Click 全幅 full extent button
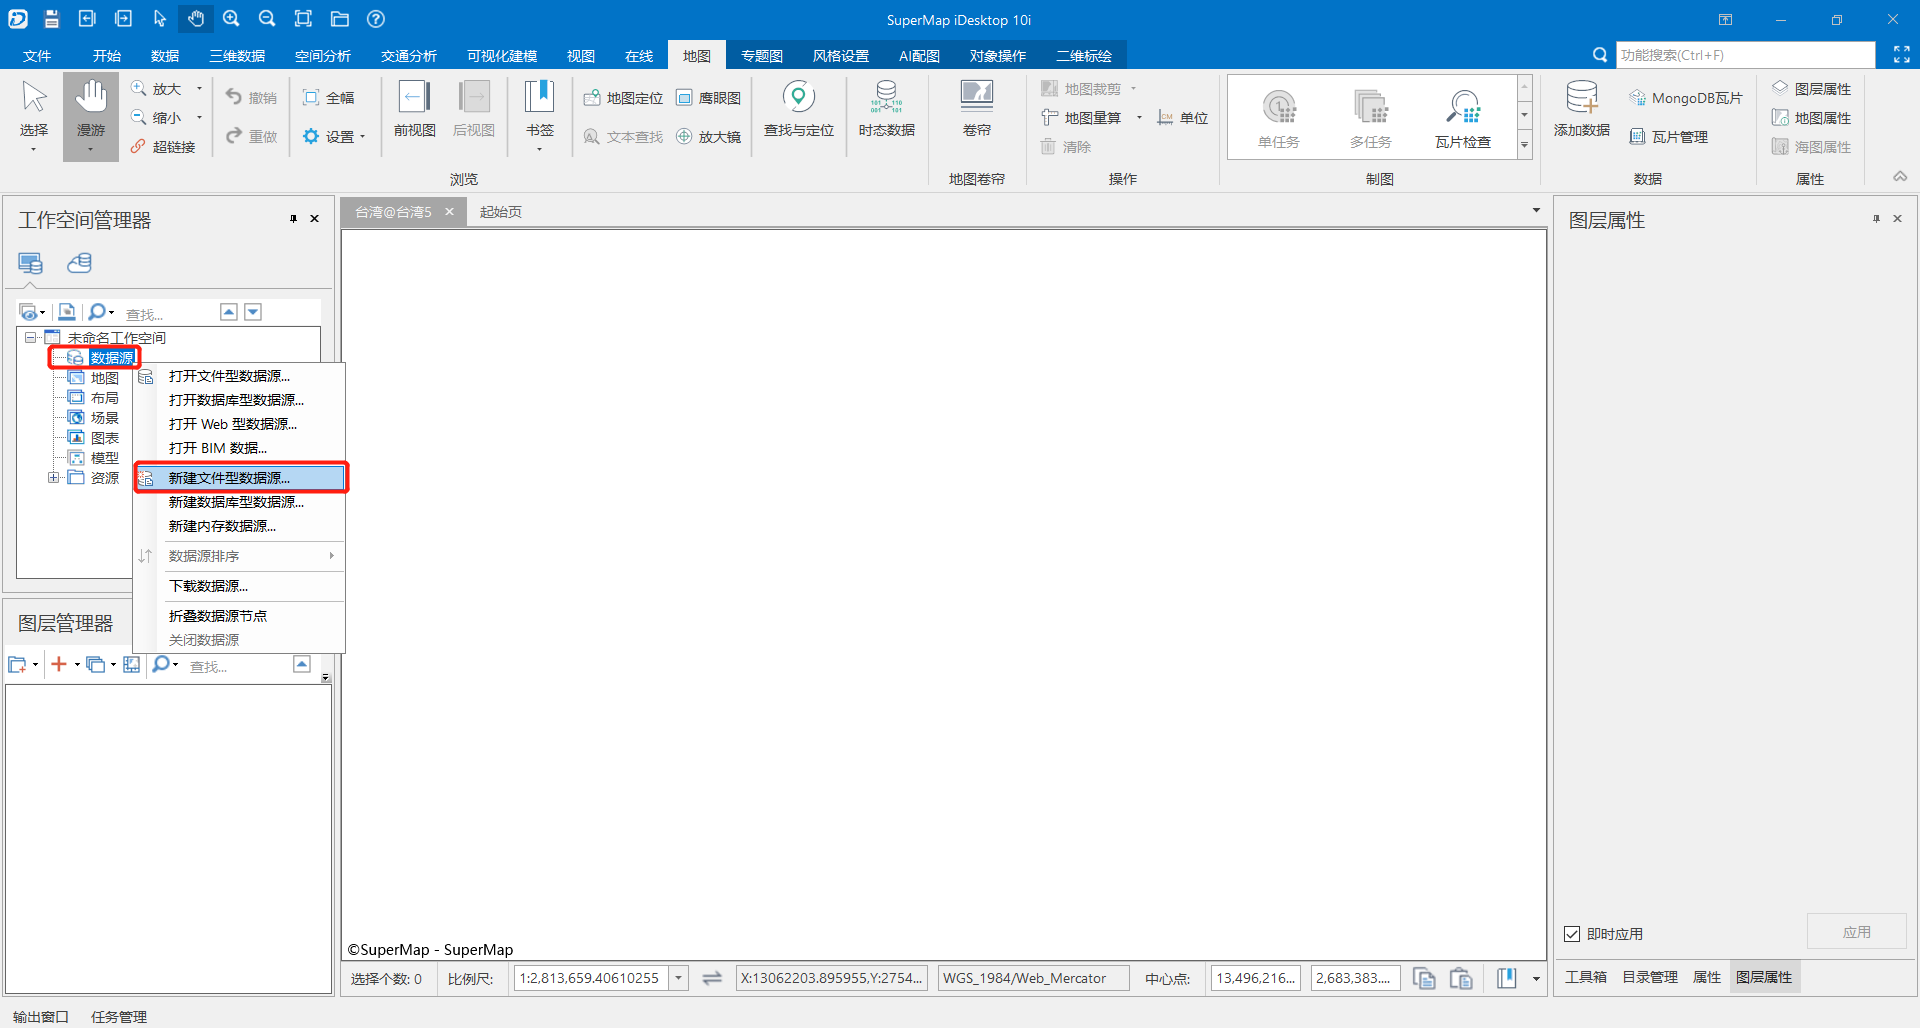The image size is (1920, 1028). pos(329,98)
